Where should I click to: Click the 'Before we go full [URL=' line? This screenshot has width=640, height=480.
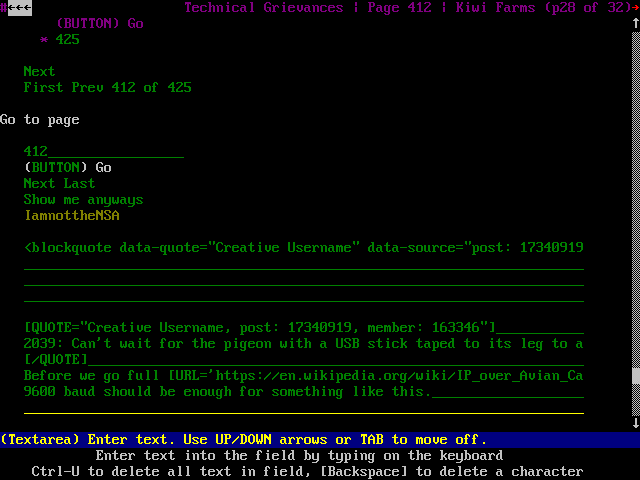[x=304, y=376]
